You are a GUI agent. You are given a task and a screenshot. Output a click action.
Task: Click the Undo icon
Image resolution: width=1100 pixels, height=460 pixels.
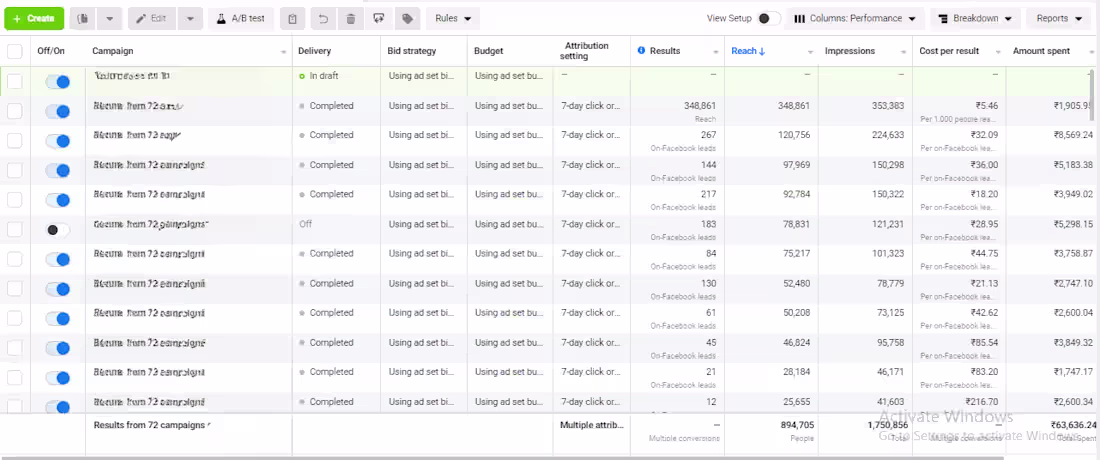323,18
